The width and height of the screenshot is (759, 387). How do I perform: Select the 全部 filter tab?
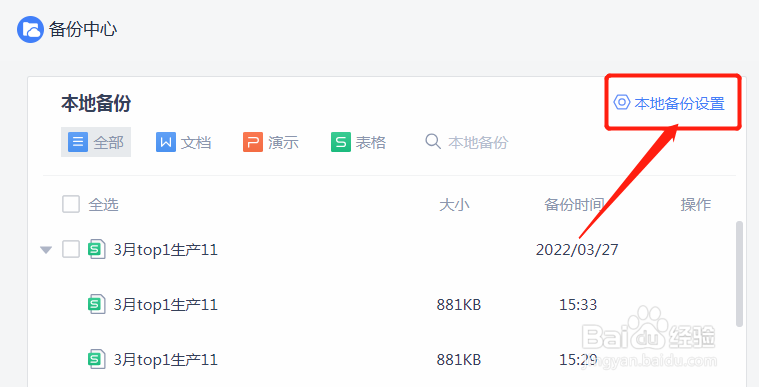click(96, 142)
